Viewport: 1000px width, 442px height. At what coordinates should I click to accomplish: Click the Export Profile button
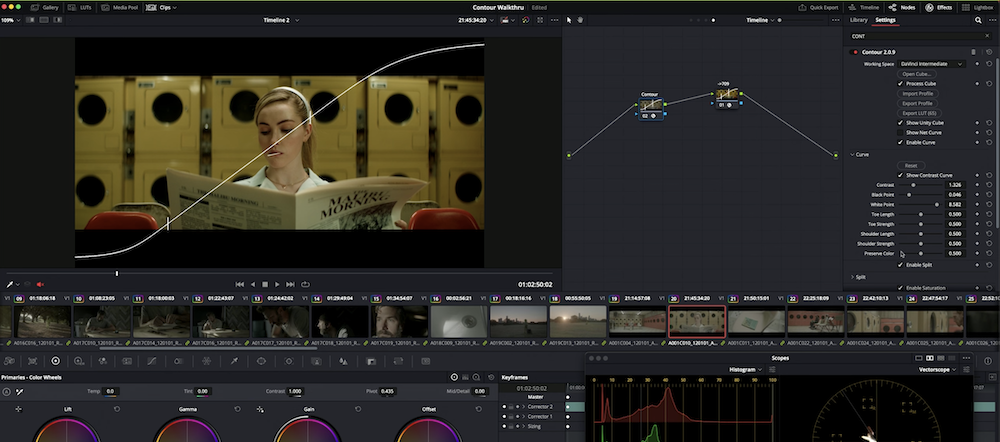click(x=917, y=103)
